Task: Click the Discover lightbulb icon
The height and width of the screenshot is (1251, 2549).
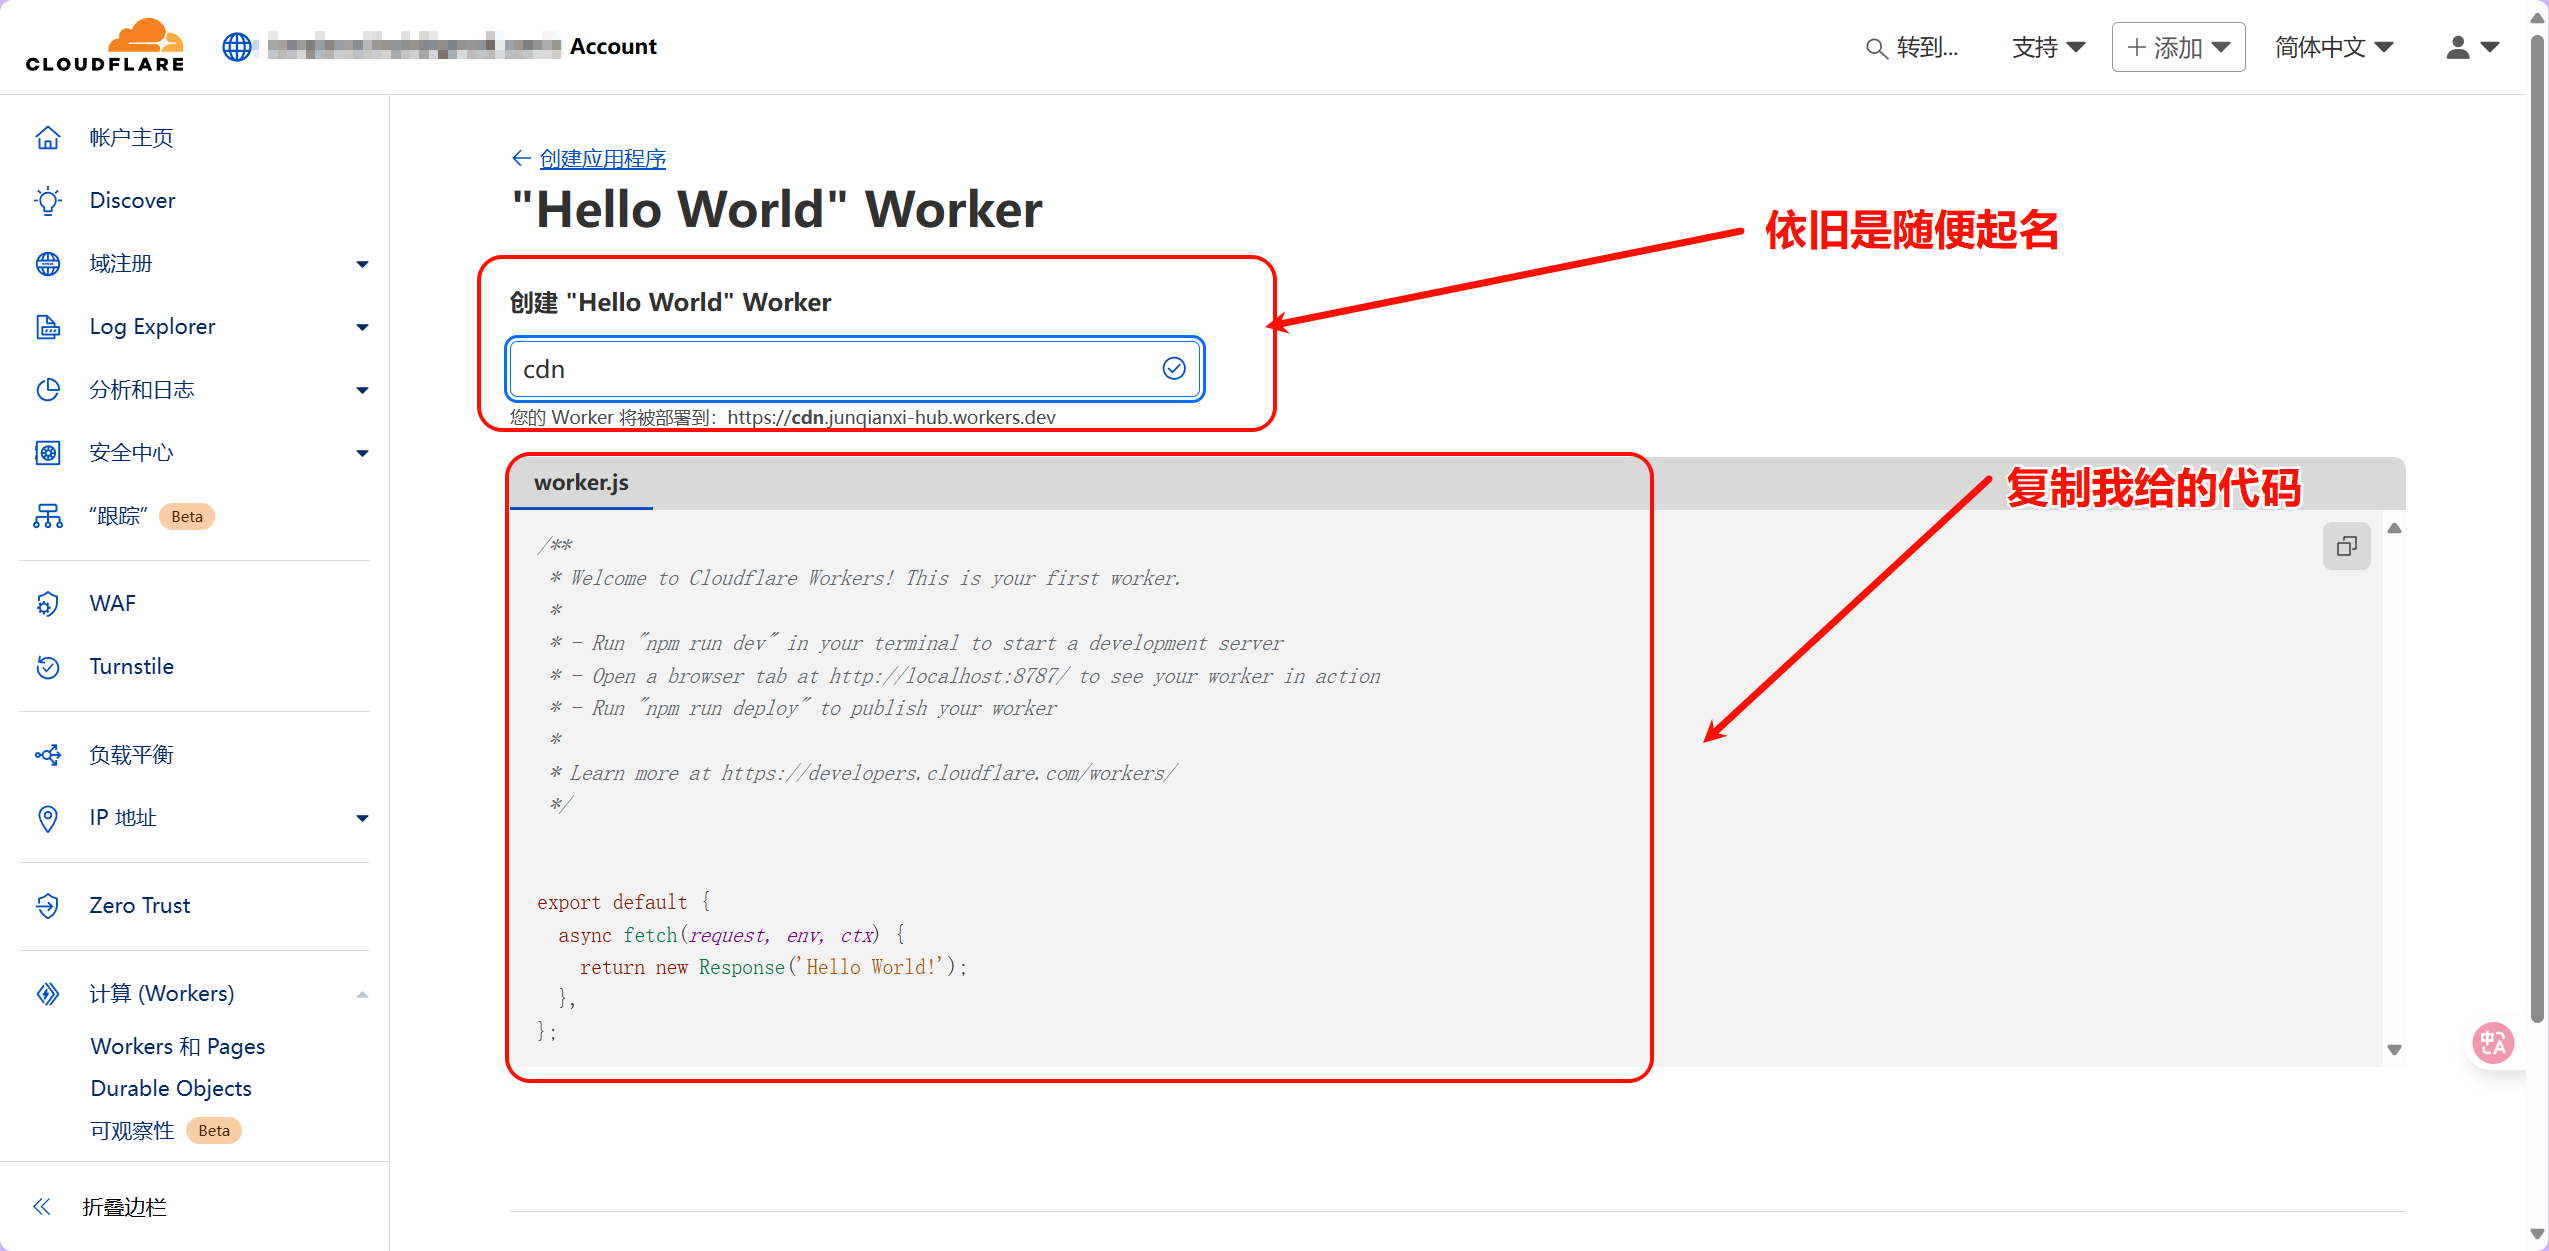Action: pos(48,201)
